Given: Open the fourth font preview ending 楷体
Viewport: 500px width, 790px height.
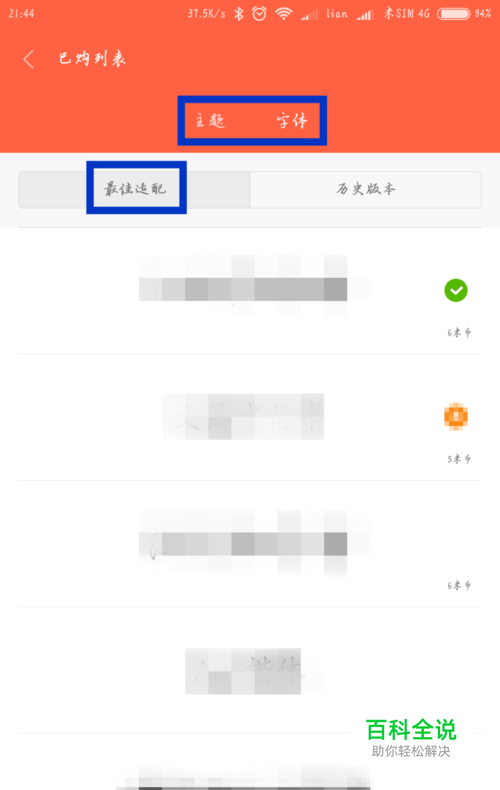Looking at the screenshot, I should pyautogui.click(x=243, y=671).
